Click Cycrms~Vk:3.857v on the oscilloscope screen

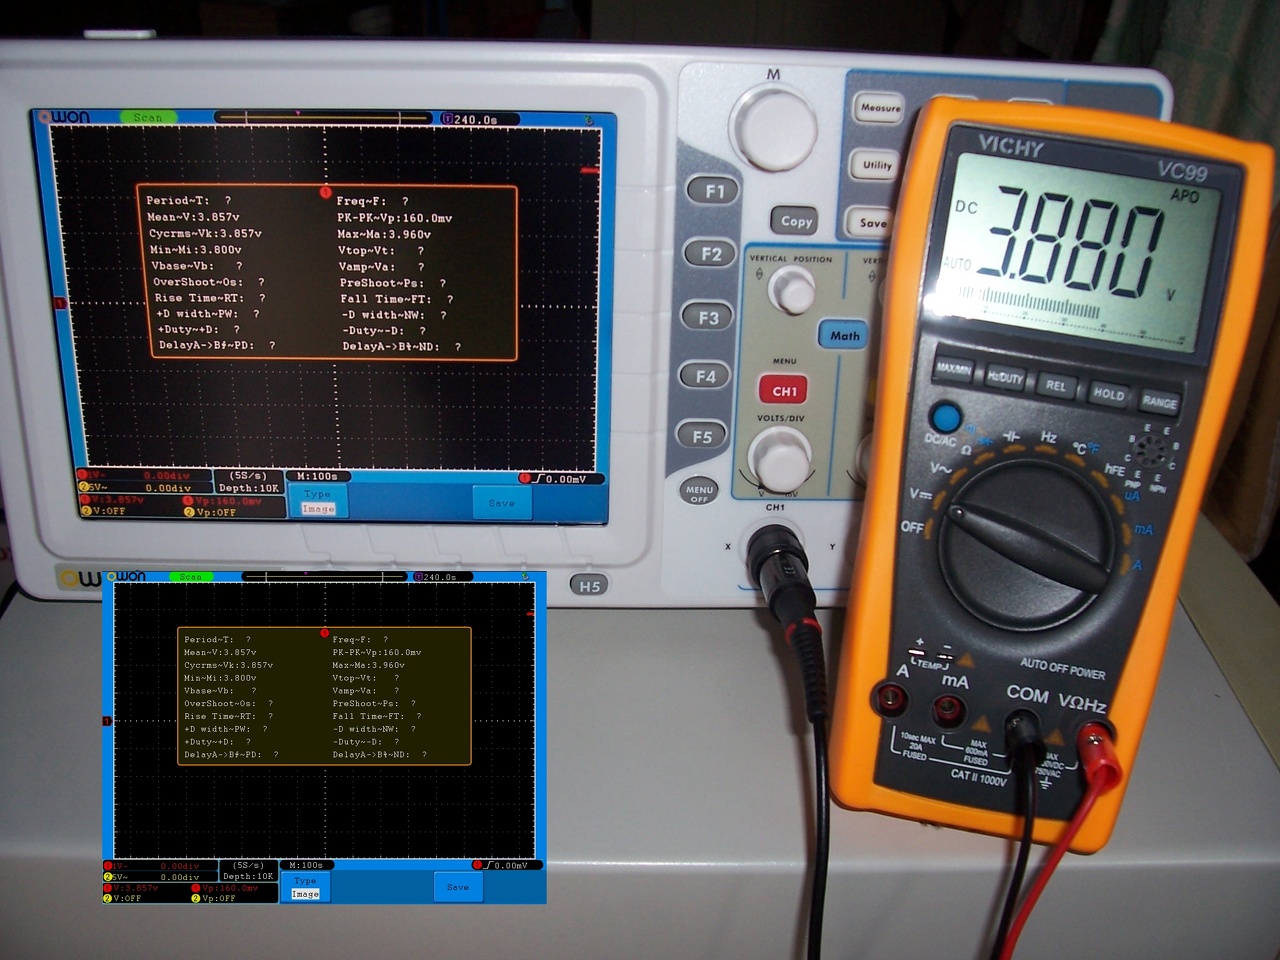205,233
